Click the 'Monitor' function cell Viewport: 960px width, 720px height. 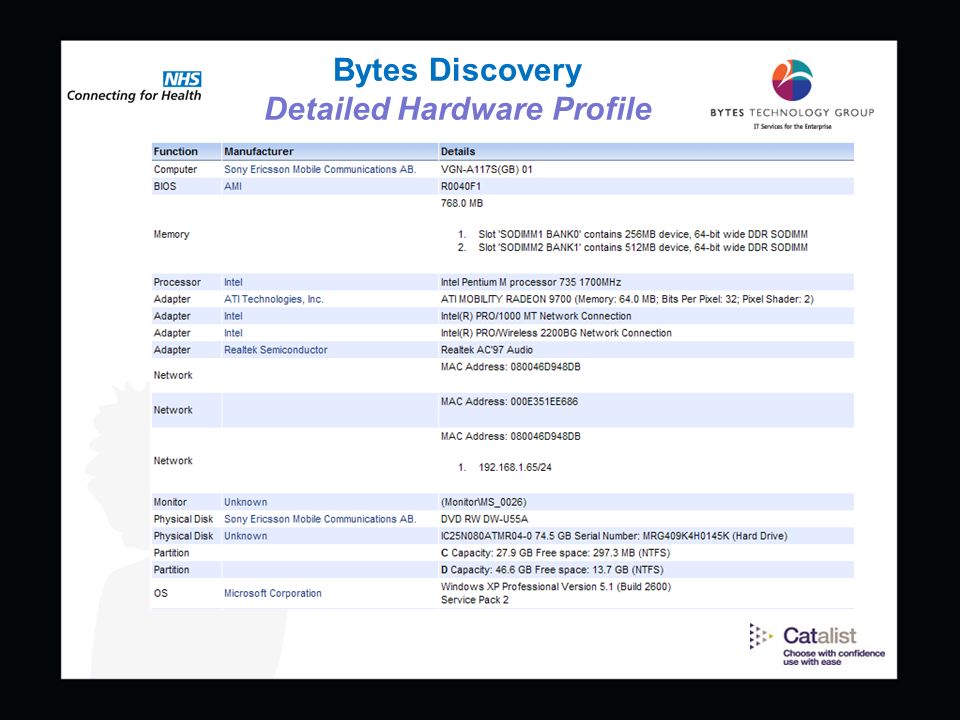coord(170,502)
